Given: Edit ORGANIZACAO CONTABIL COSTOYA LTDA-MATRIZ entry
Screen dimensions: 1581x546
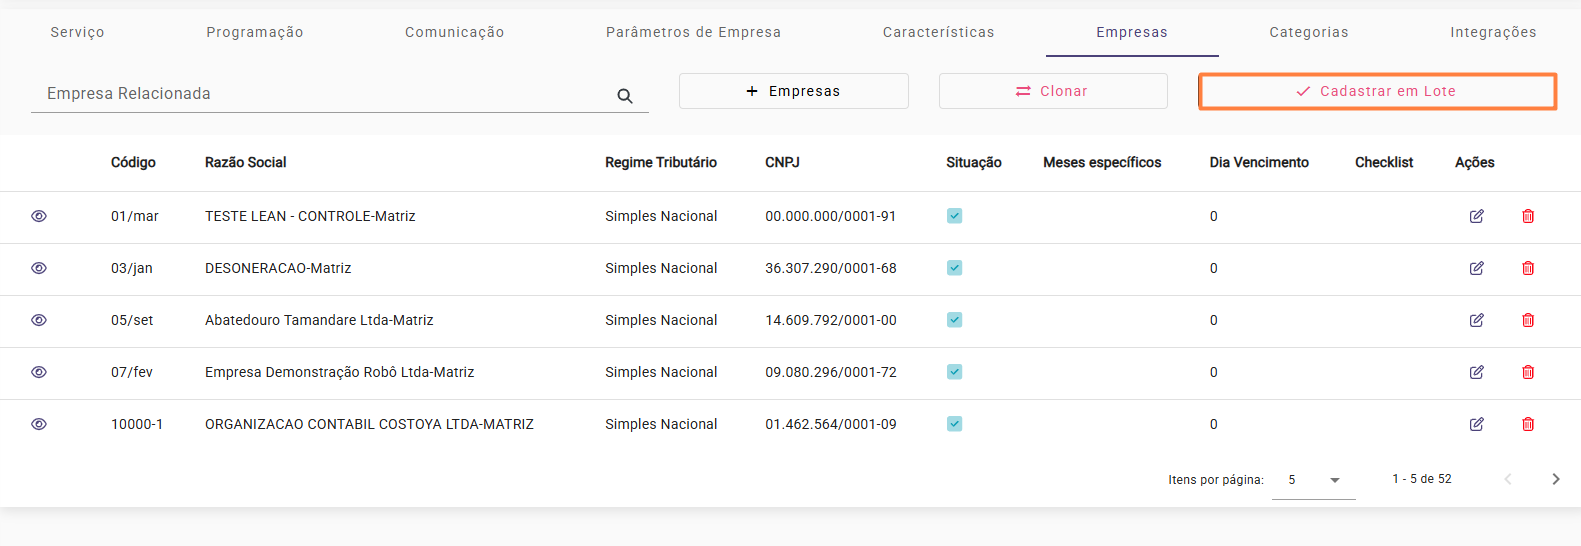Looking at the screenshot, I should coord(1476,424).
